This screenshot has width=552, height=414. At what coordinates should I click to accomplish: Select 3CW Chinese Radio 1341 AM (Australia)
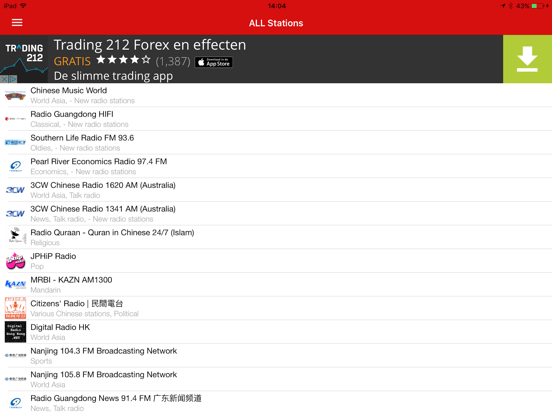click(x=276, y=213)
